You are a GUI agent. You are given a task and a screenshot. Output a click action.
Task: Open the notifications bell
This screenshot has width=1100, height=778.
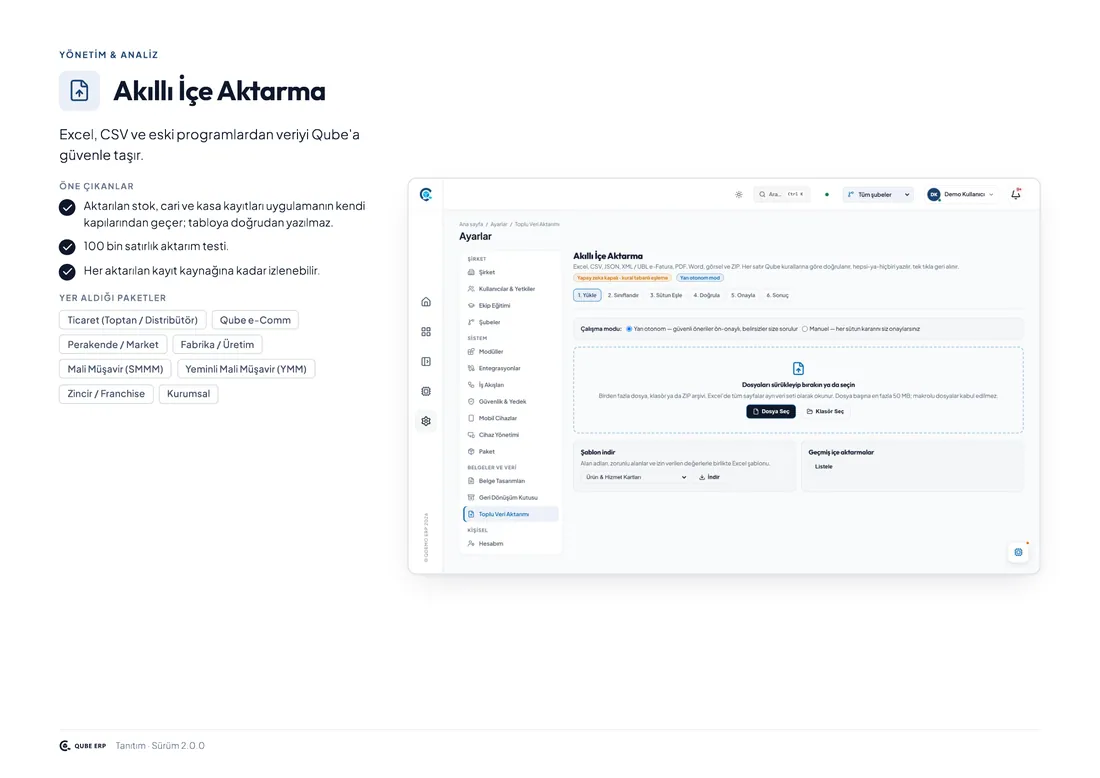pos(1016,194)
